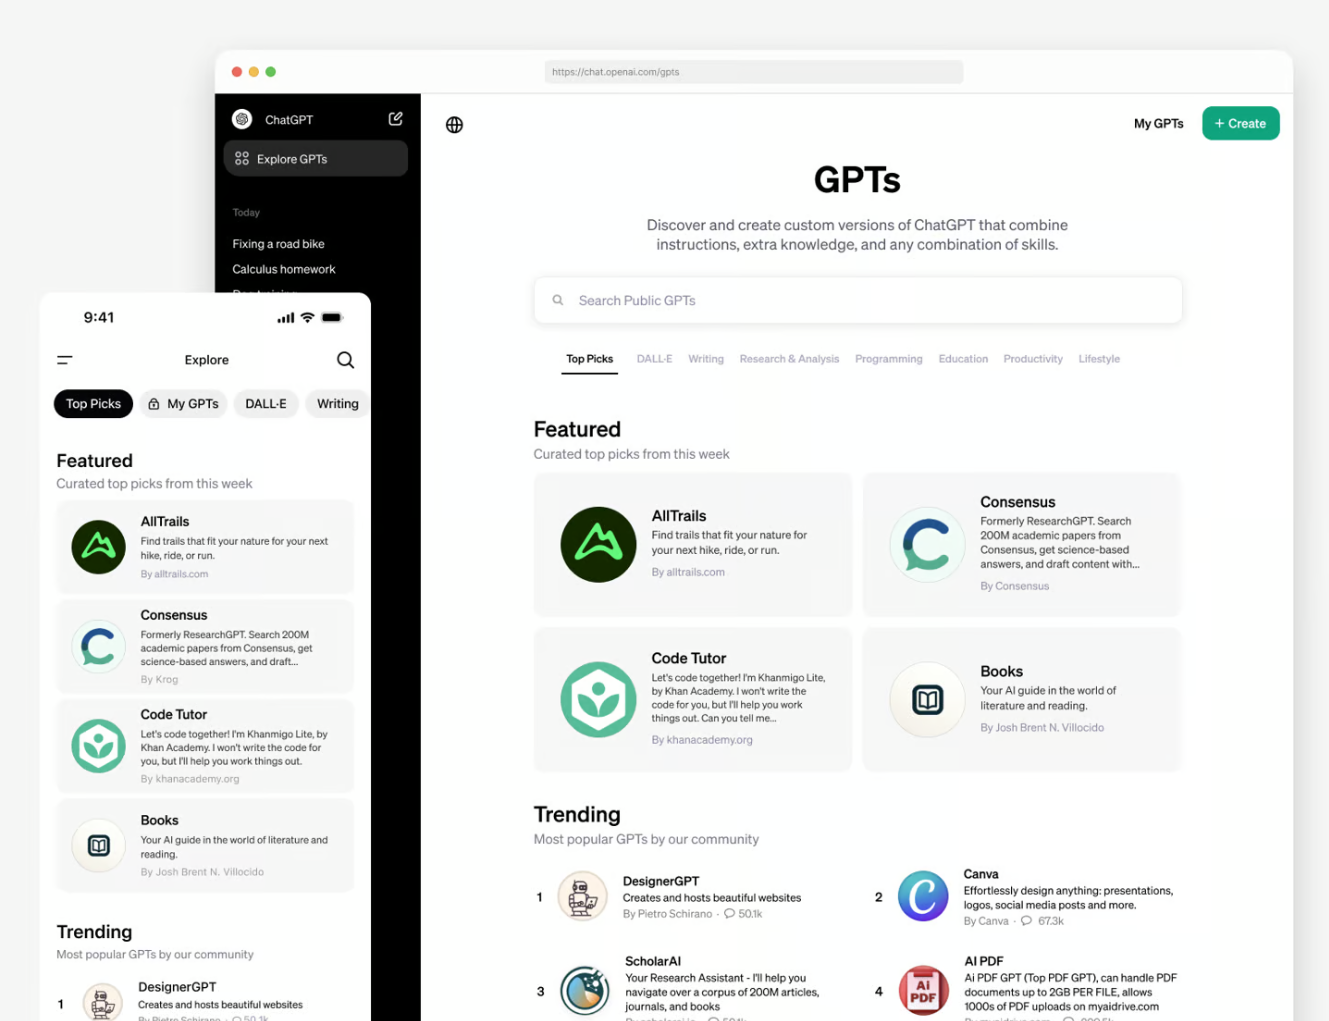Open Explore GPTs in the sidebar
This screenshot has width=1329, height=1021.
click(x=315, y=159)
